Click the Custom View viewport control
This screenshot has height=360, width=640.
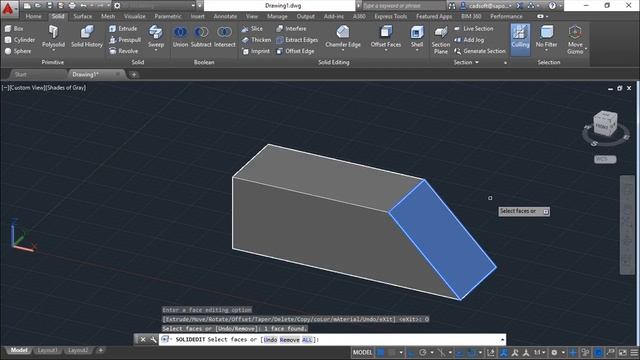coord(27,88)
